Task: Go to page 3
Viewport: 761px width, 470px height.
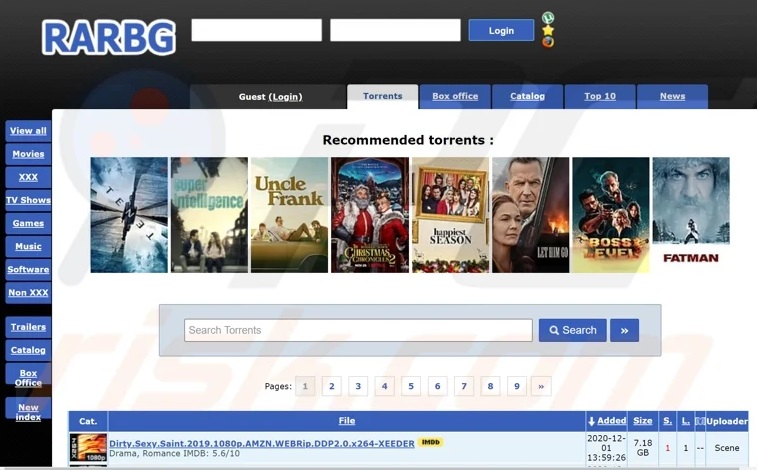Action: [x=358, y=386]
